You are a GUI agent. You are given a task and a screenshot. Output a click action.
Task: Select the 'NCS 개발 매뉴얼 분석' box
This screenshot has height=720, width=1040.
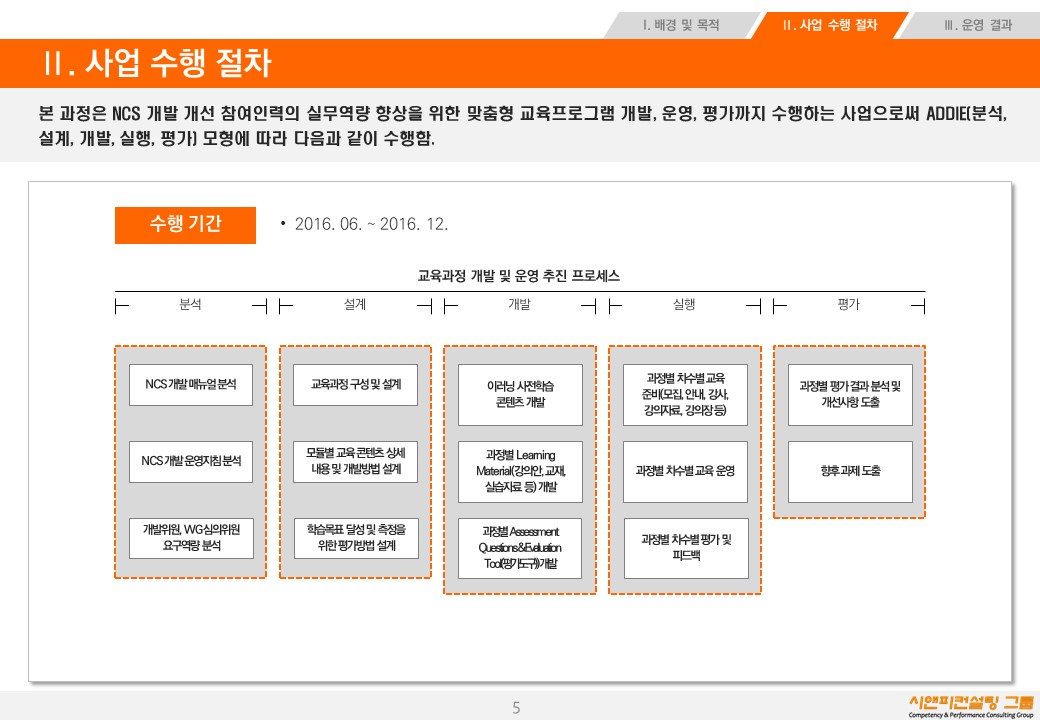point(191,385)
